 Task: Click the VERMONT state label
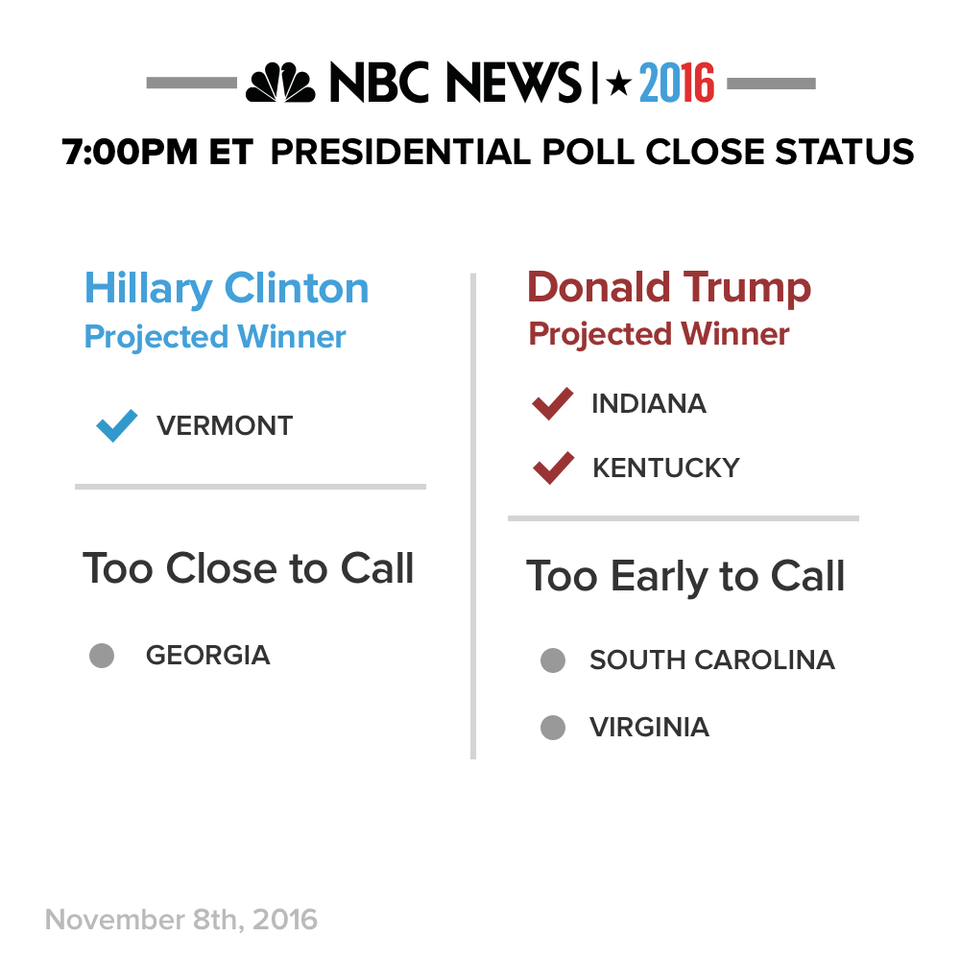pyautogui.click(x=225, y=426)
